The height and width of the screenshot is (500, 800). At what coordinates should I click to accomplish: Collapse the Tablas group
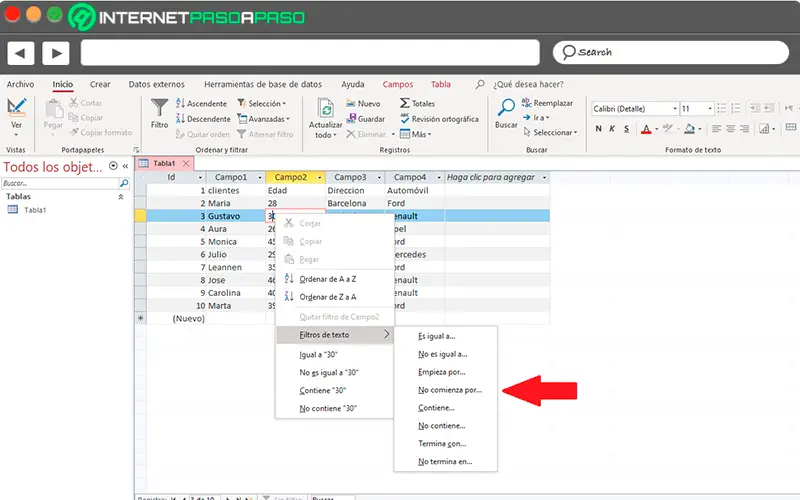(121, 197)
